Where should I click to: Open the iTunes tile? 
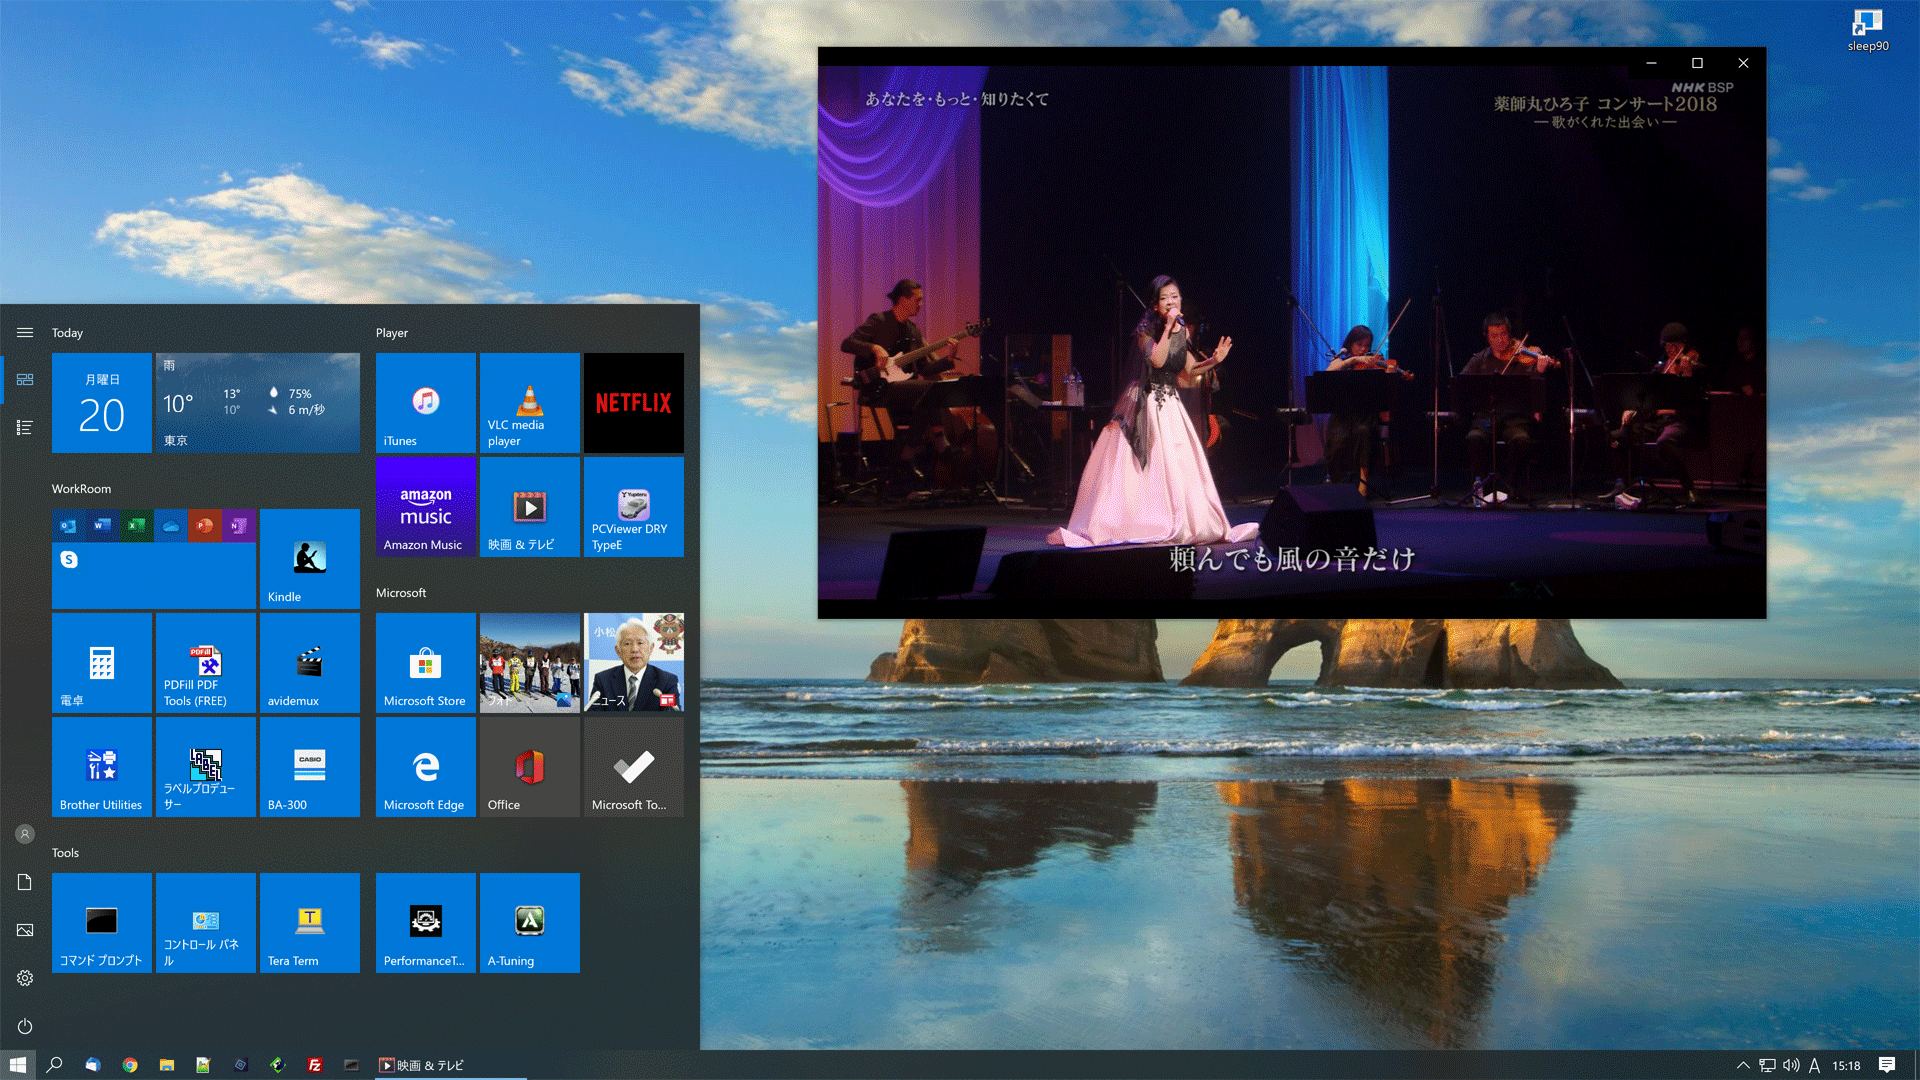[x=426, y=403]
